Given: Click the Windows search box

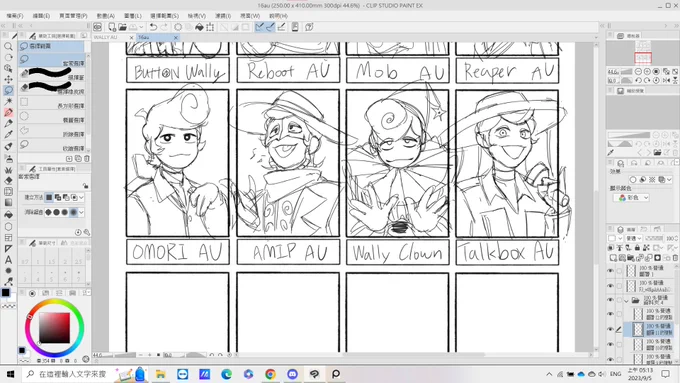Looking at the screenshot, I should (67, 374).
